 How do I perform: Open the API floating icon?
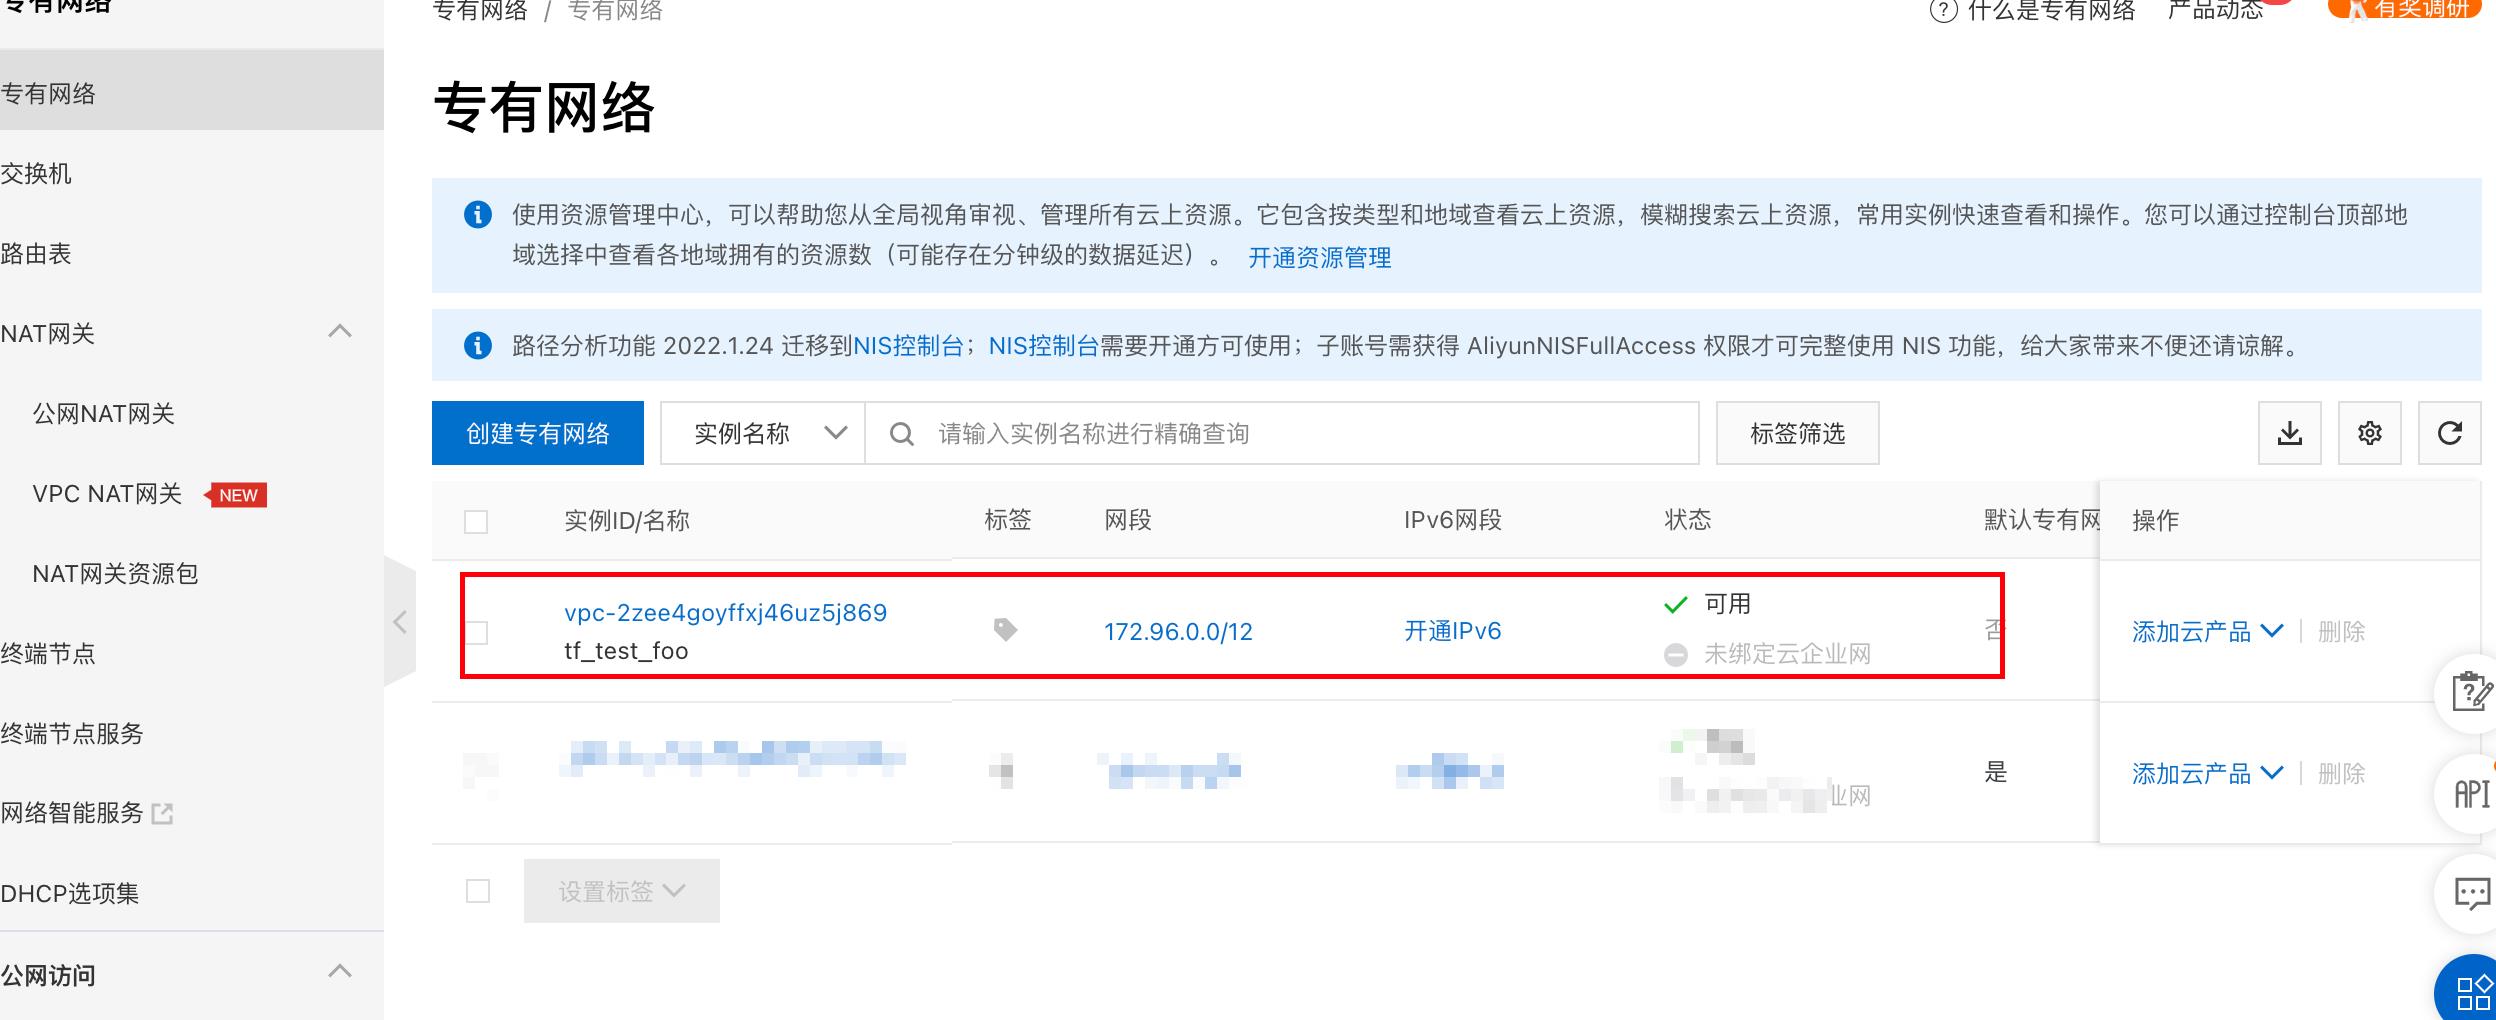click(2472, 794)
